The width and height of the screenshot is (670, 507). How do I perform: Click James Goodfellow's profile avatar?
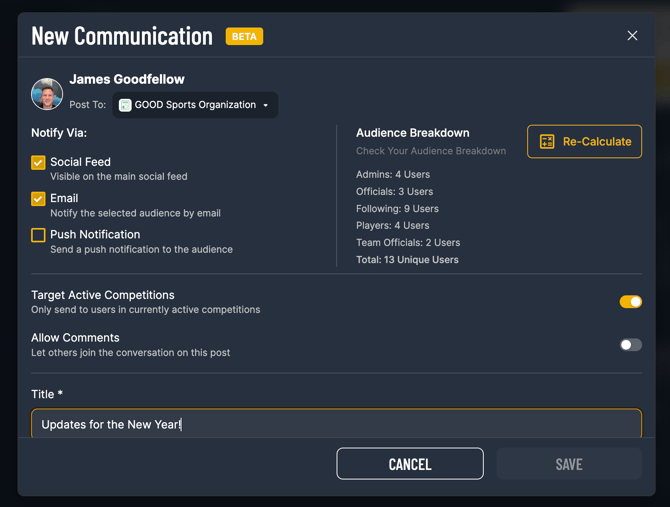47,94
